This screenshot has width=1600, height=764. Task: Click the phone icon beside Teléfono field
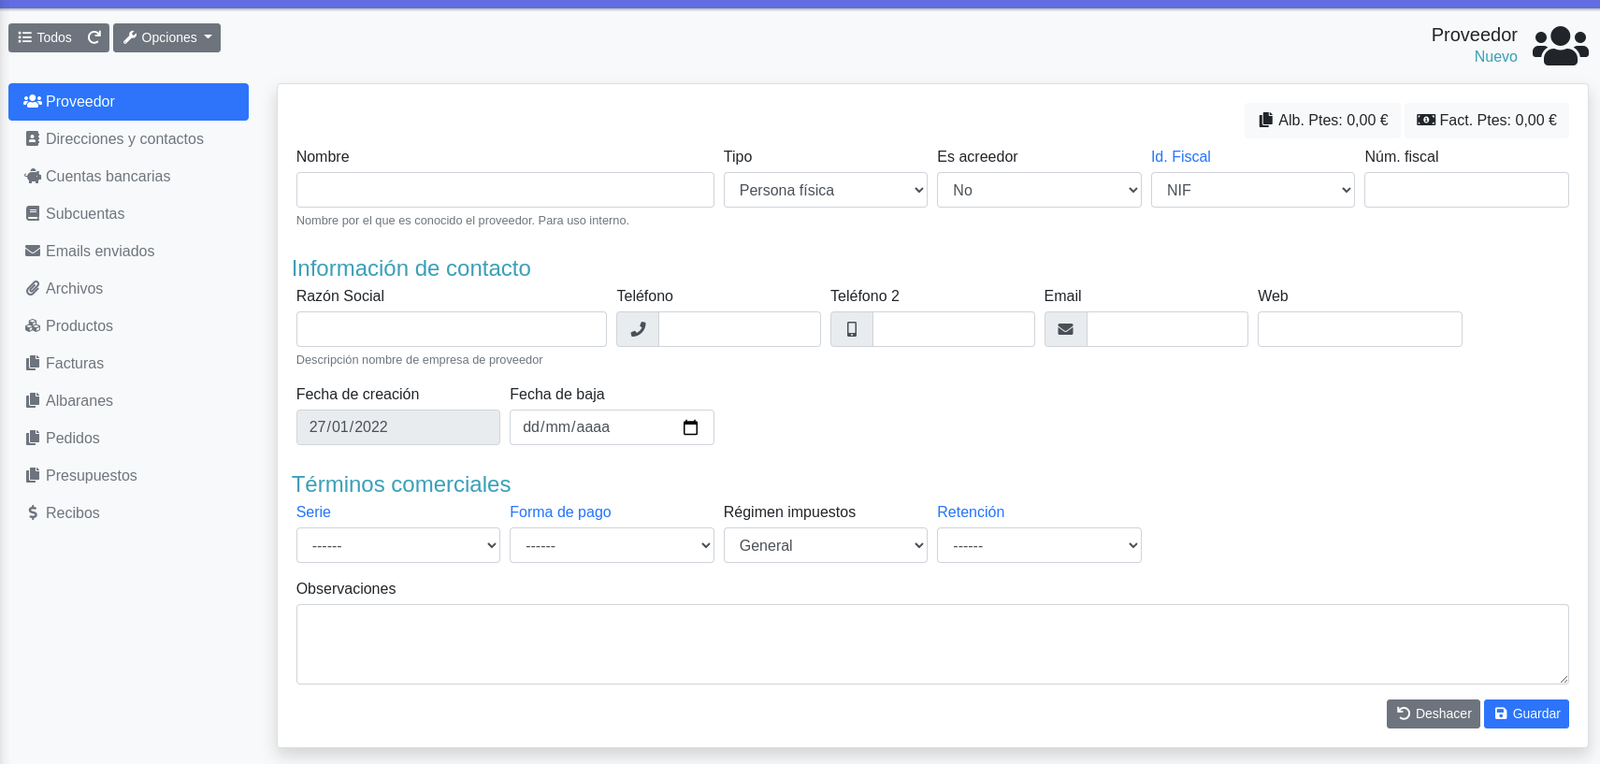[x=638, y=329]
